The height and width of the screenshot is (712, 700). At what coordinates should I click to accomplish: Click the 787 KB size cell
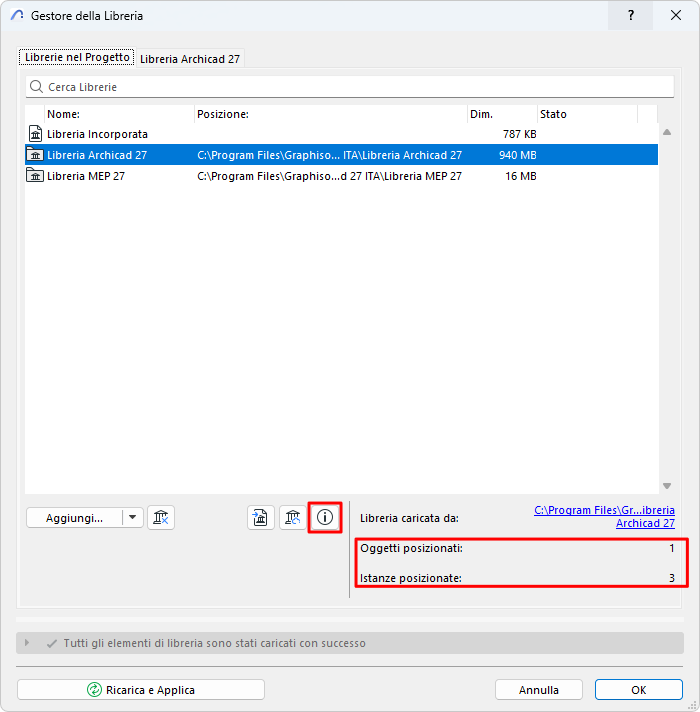click(519, 134)
